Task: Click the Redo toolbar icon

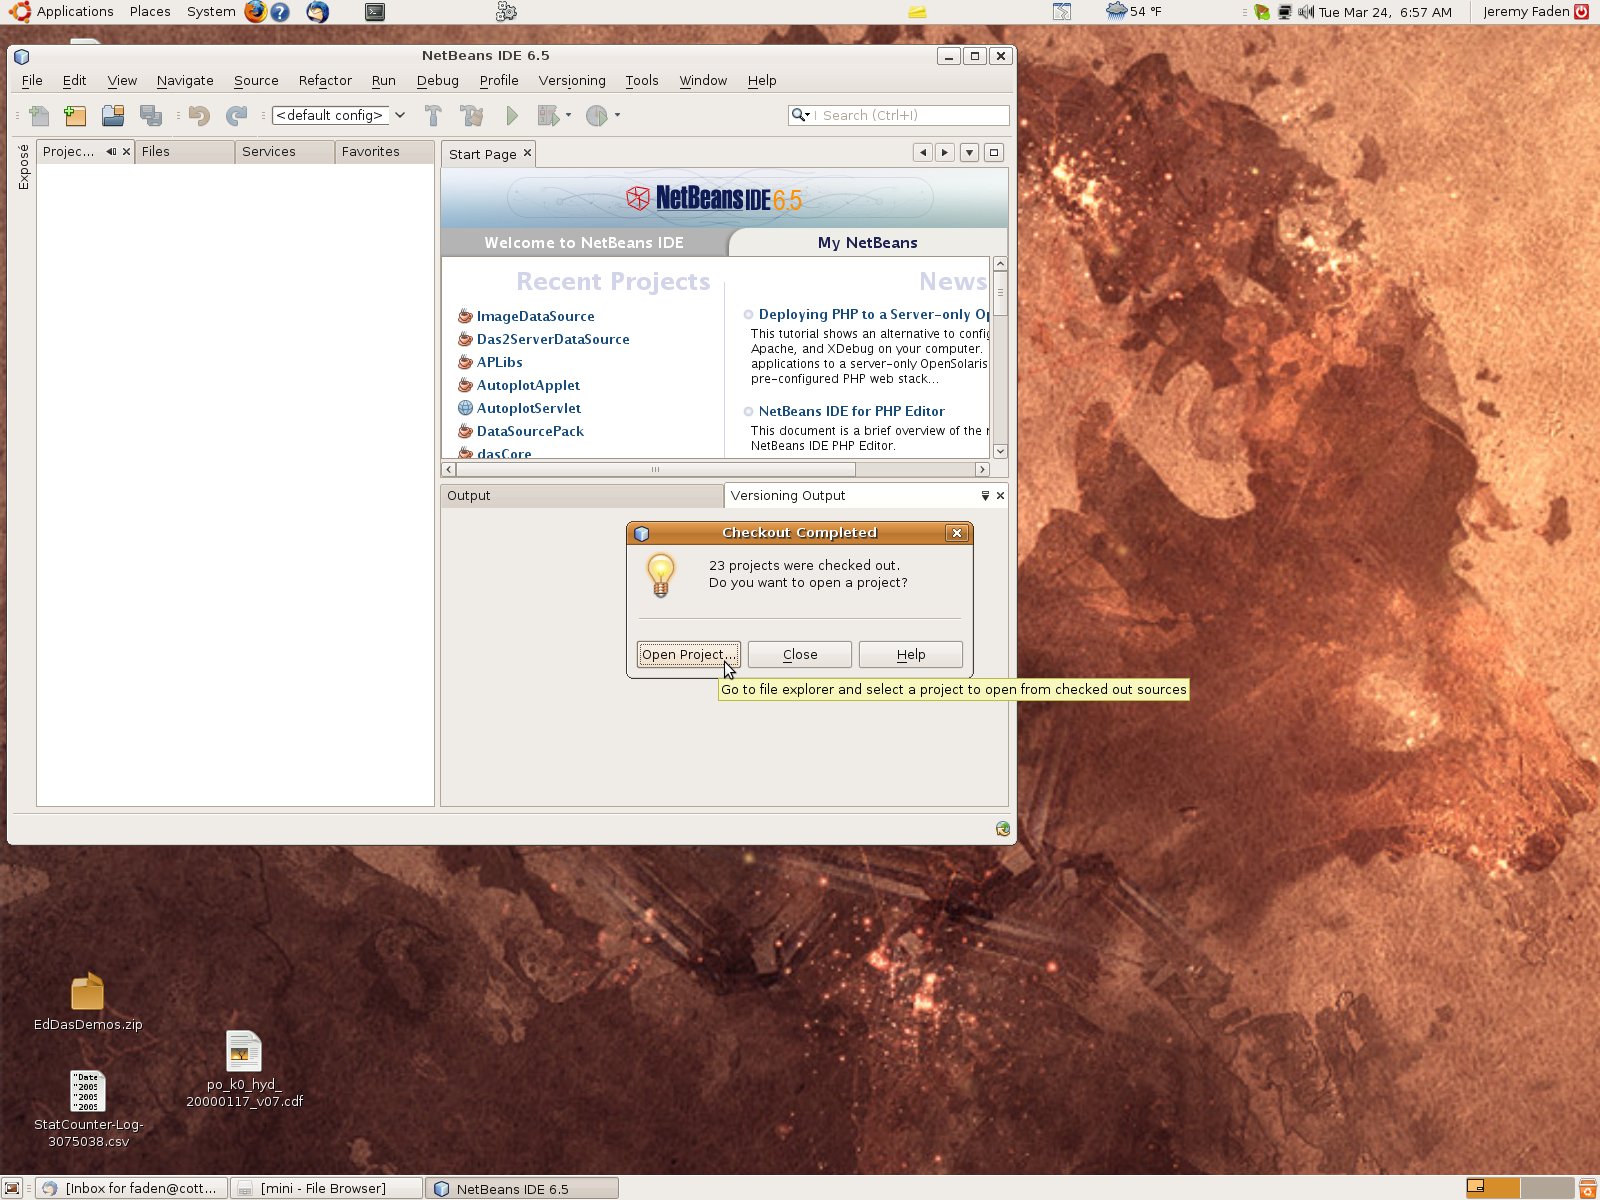Action: point(236,115)
